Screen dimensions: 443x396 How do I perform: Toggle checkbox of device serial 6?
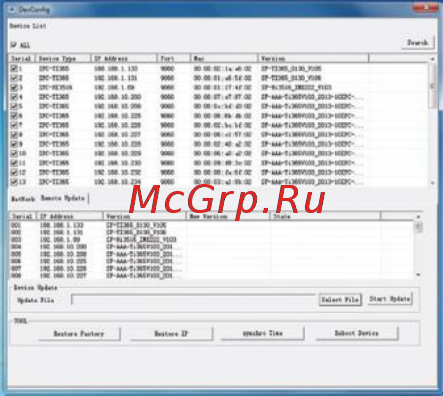[x=14, y=116]
